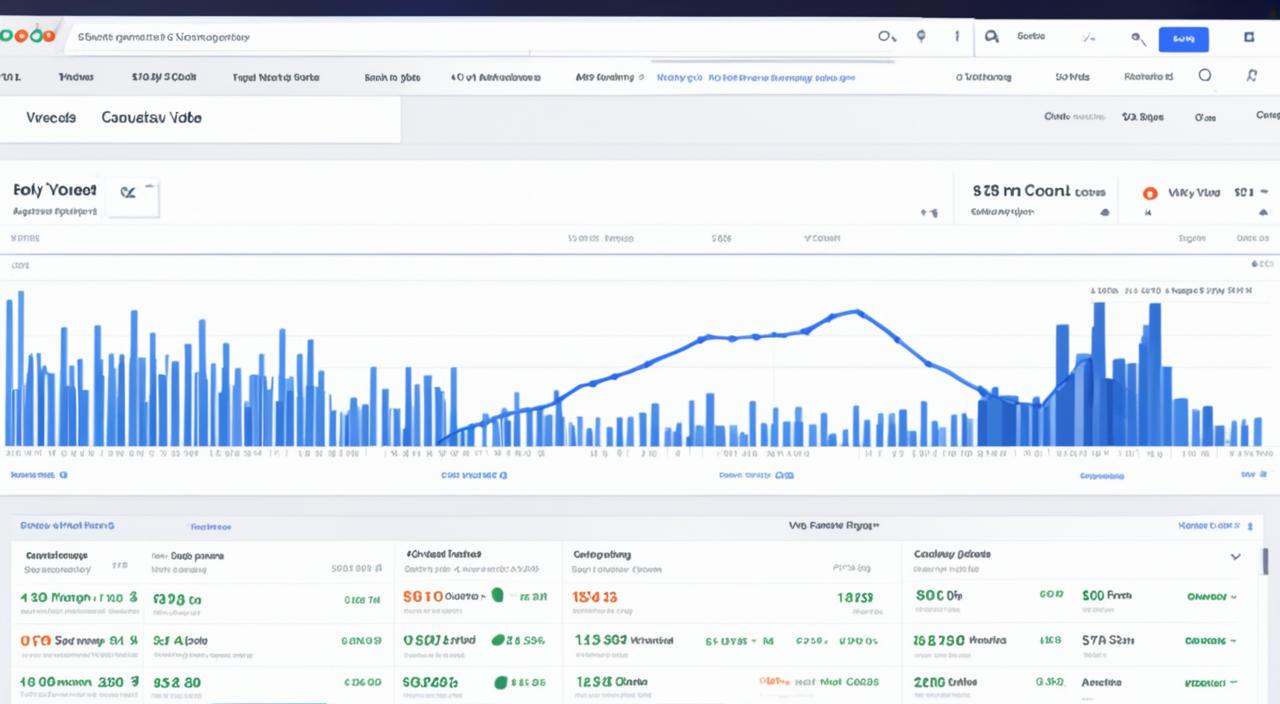Image resolution: width=1280 pixels, height=704 pixels.
Task: Click the blue link below the chart's right portion
Action: click(x=1102, y=477)
